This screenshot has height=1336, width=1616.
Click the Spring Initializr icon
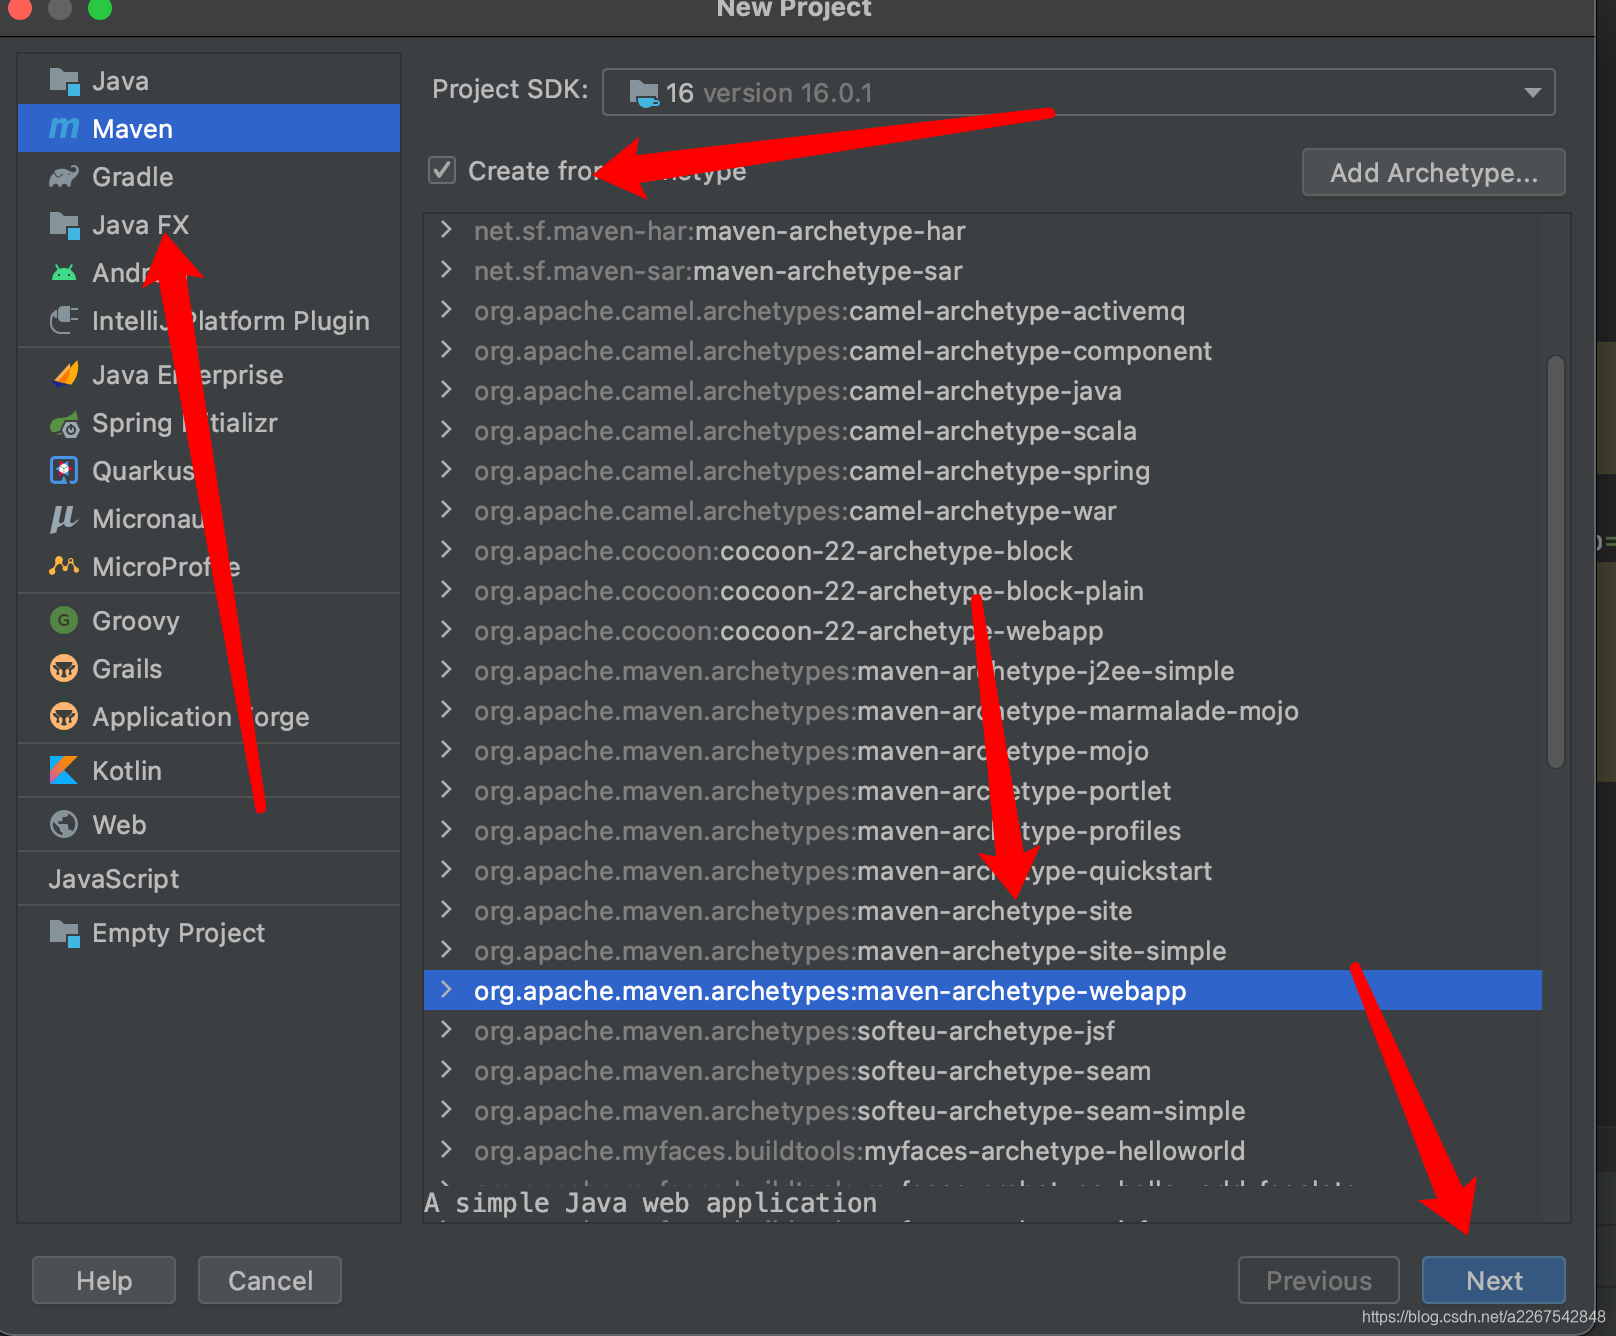click(64, 423)
